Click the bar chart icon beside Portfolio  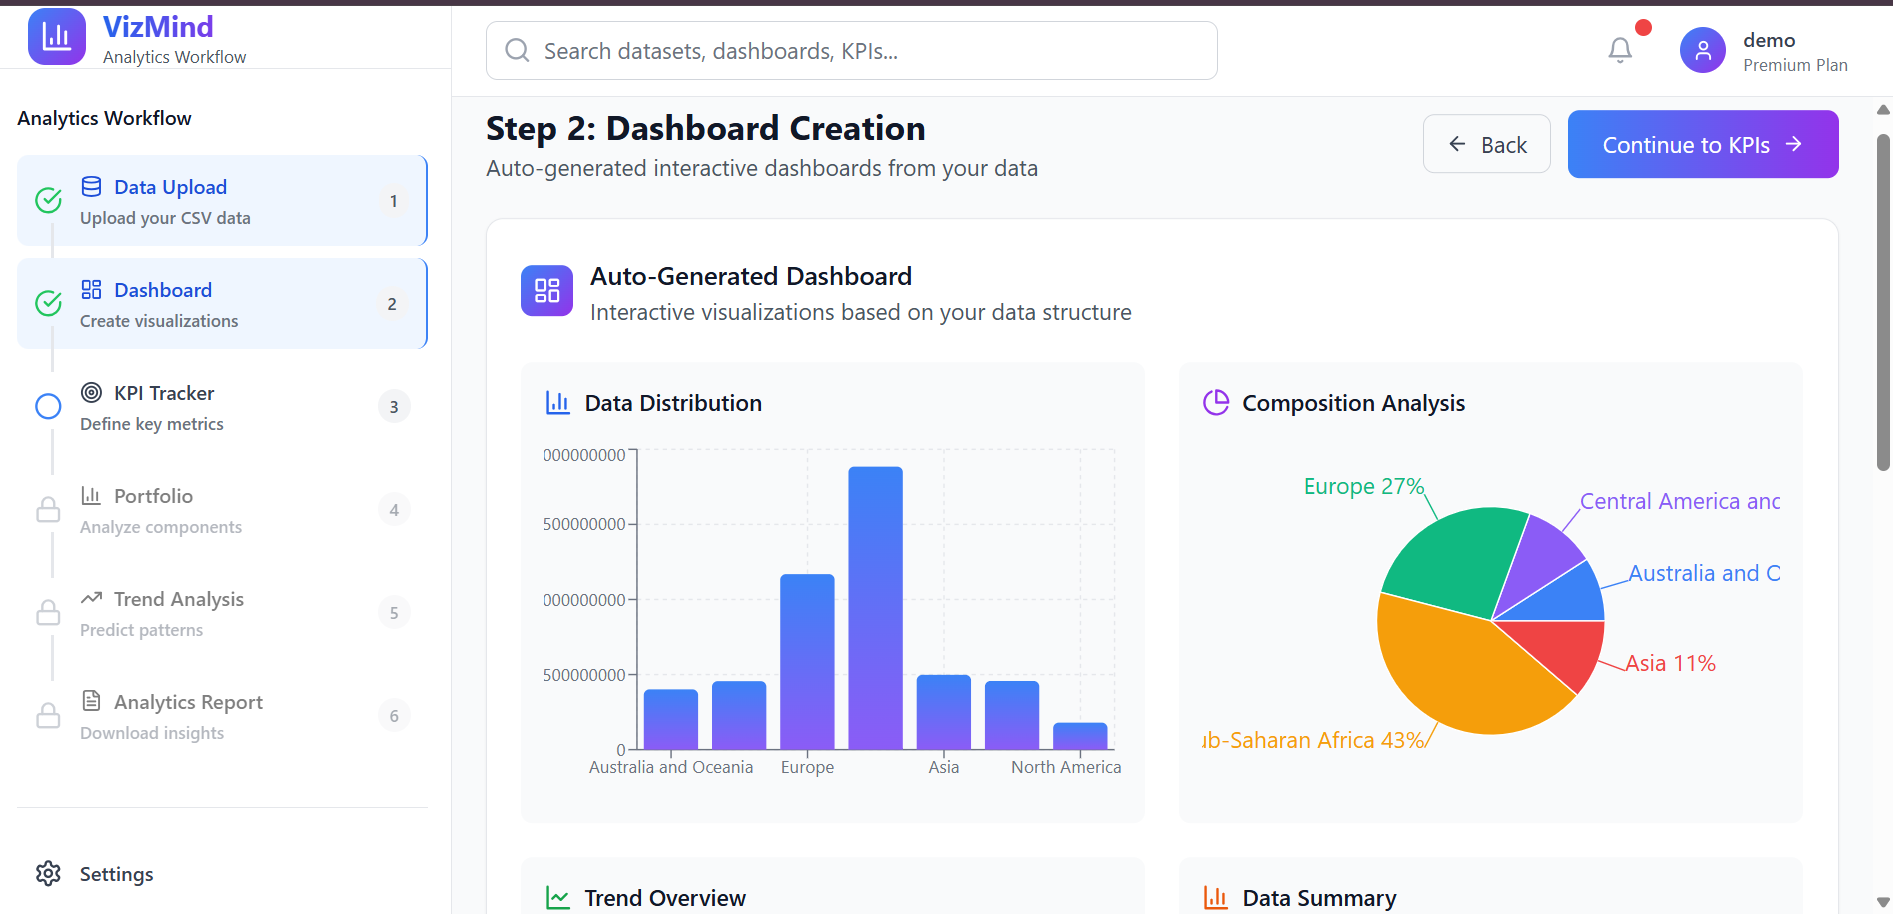point(91,495)
